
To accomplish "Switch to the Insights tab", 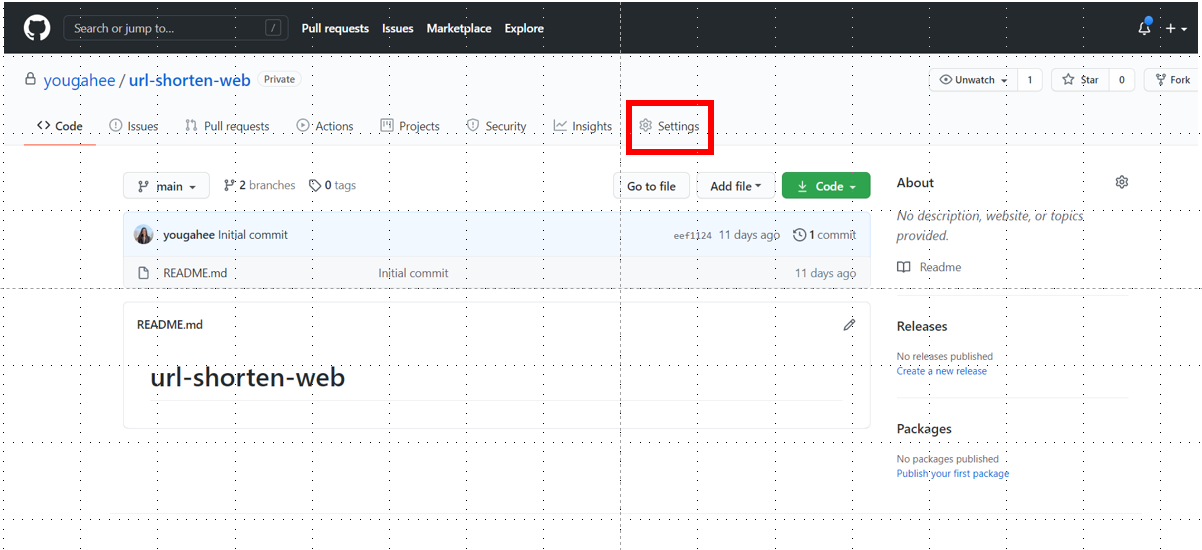I will (x=582, y=126).
